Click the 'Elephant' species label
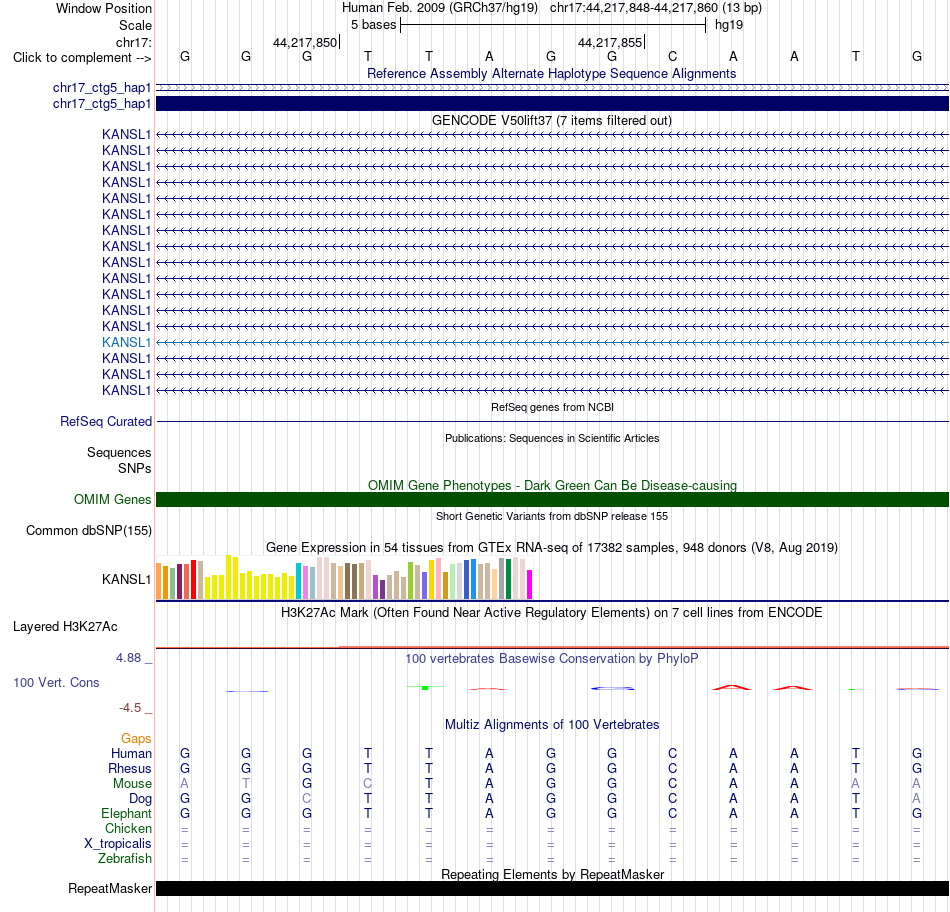The height and width of the screenshot is (912, 950). pyautogui.click(x=126, y=813)
